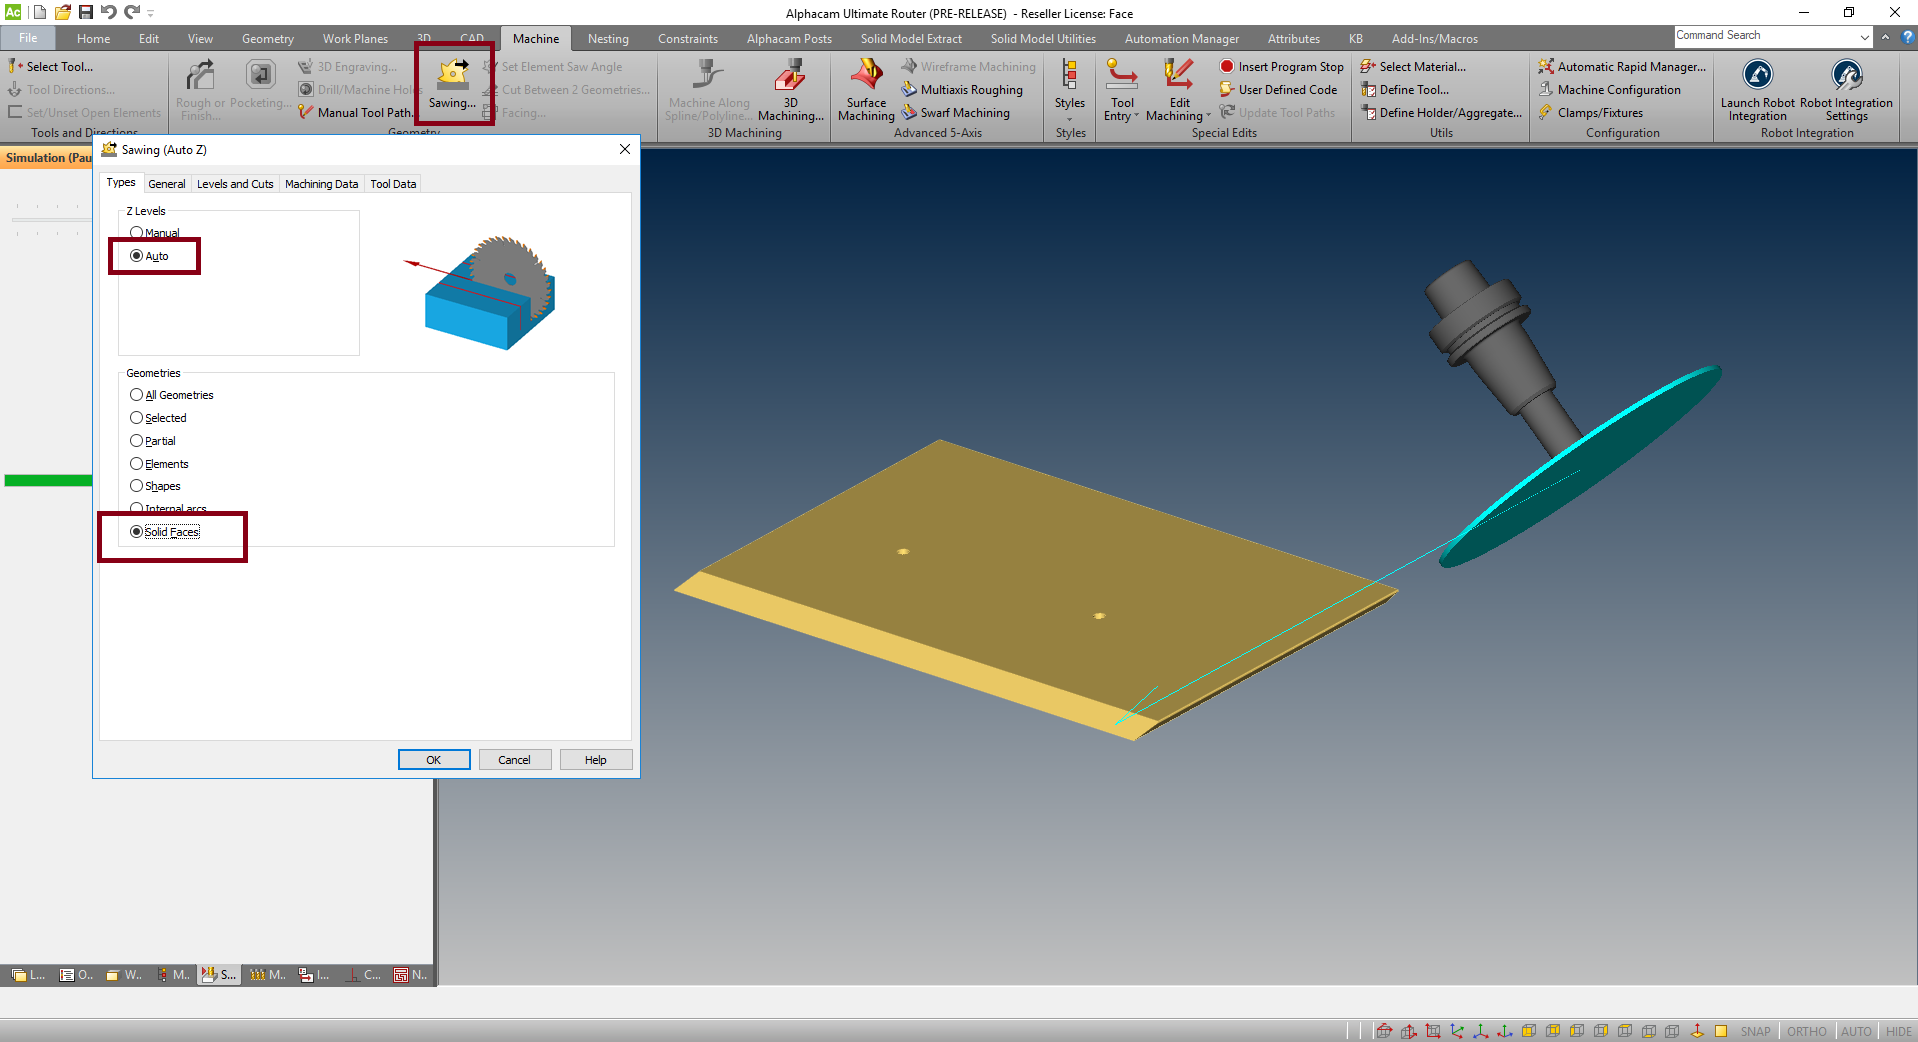Click the saw blade preview image in dialog

[480, 292]
